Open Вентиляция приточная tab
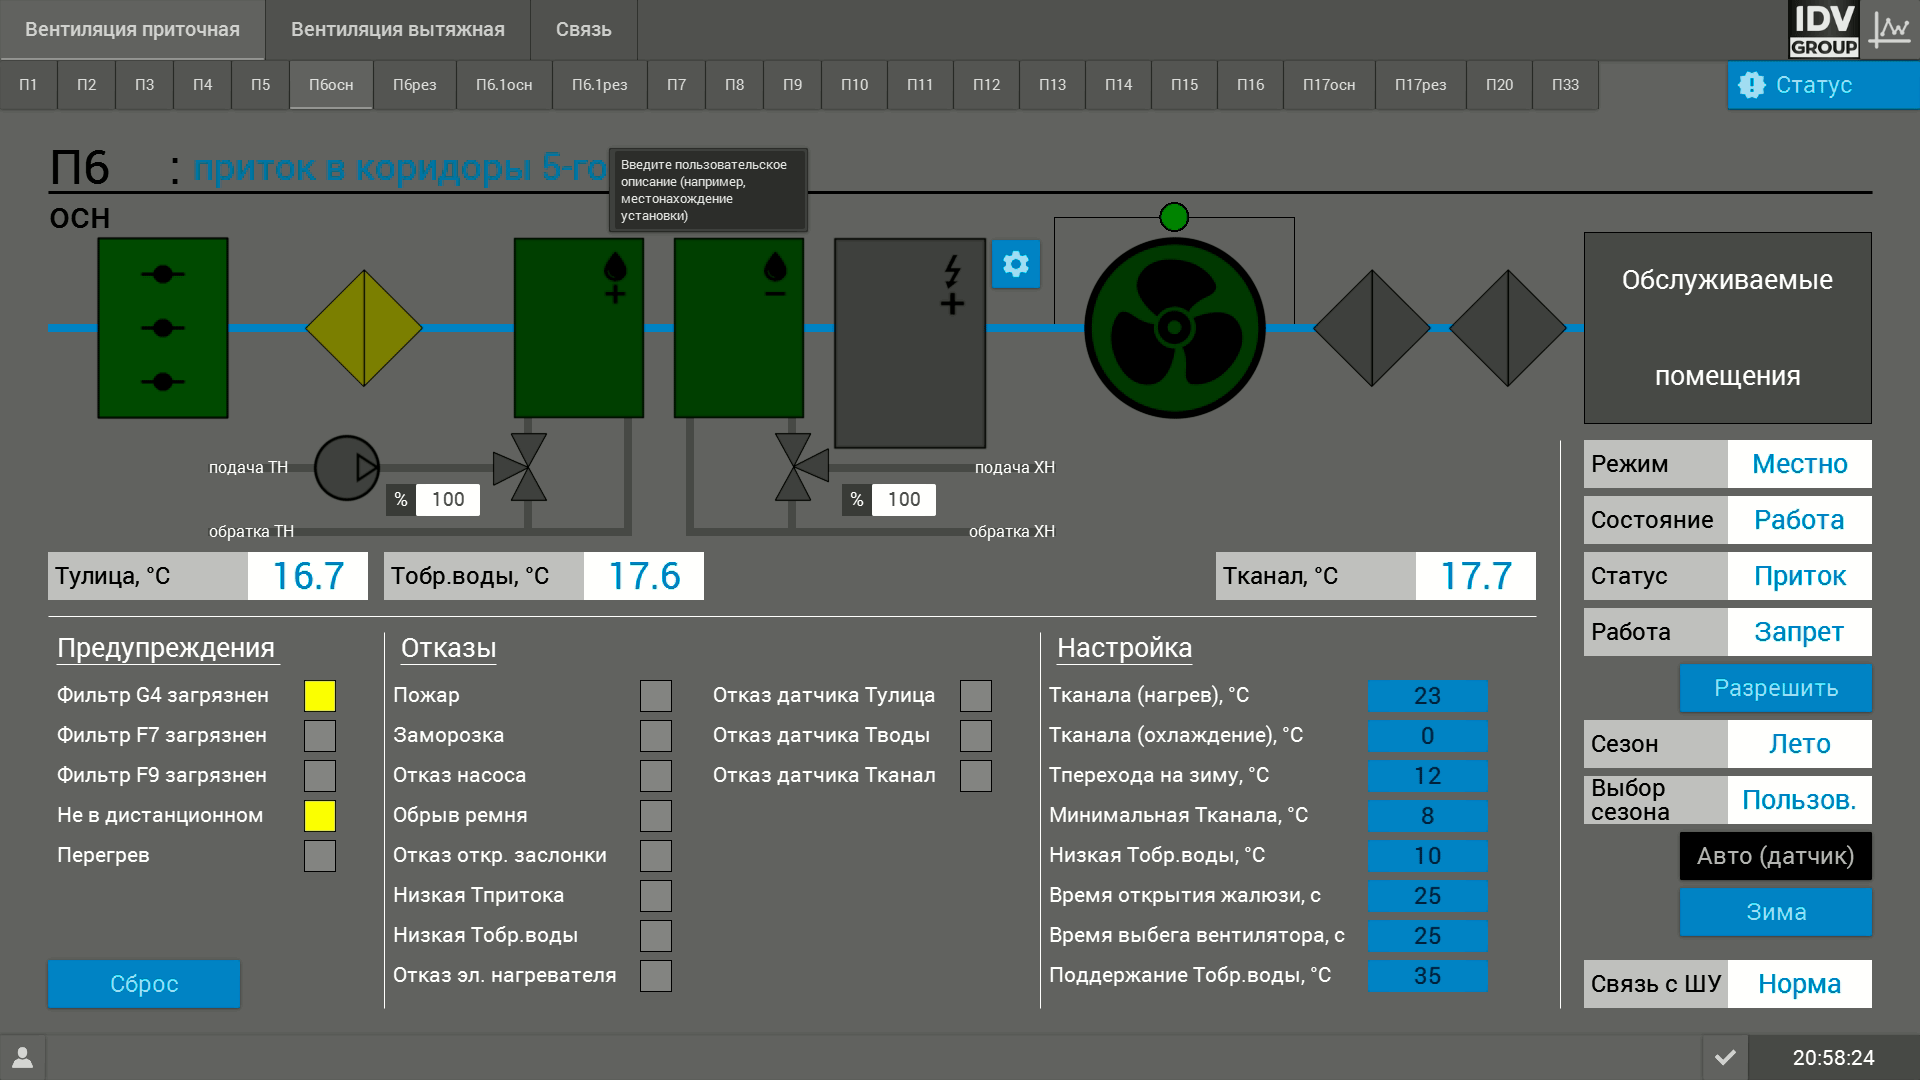Screen dimensions: 1920x1080 [x=132, y=30]
